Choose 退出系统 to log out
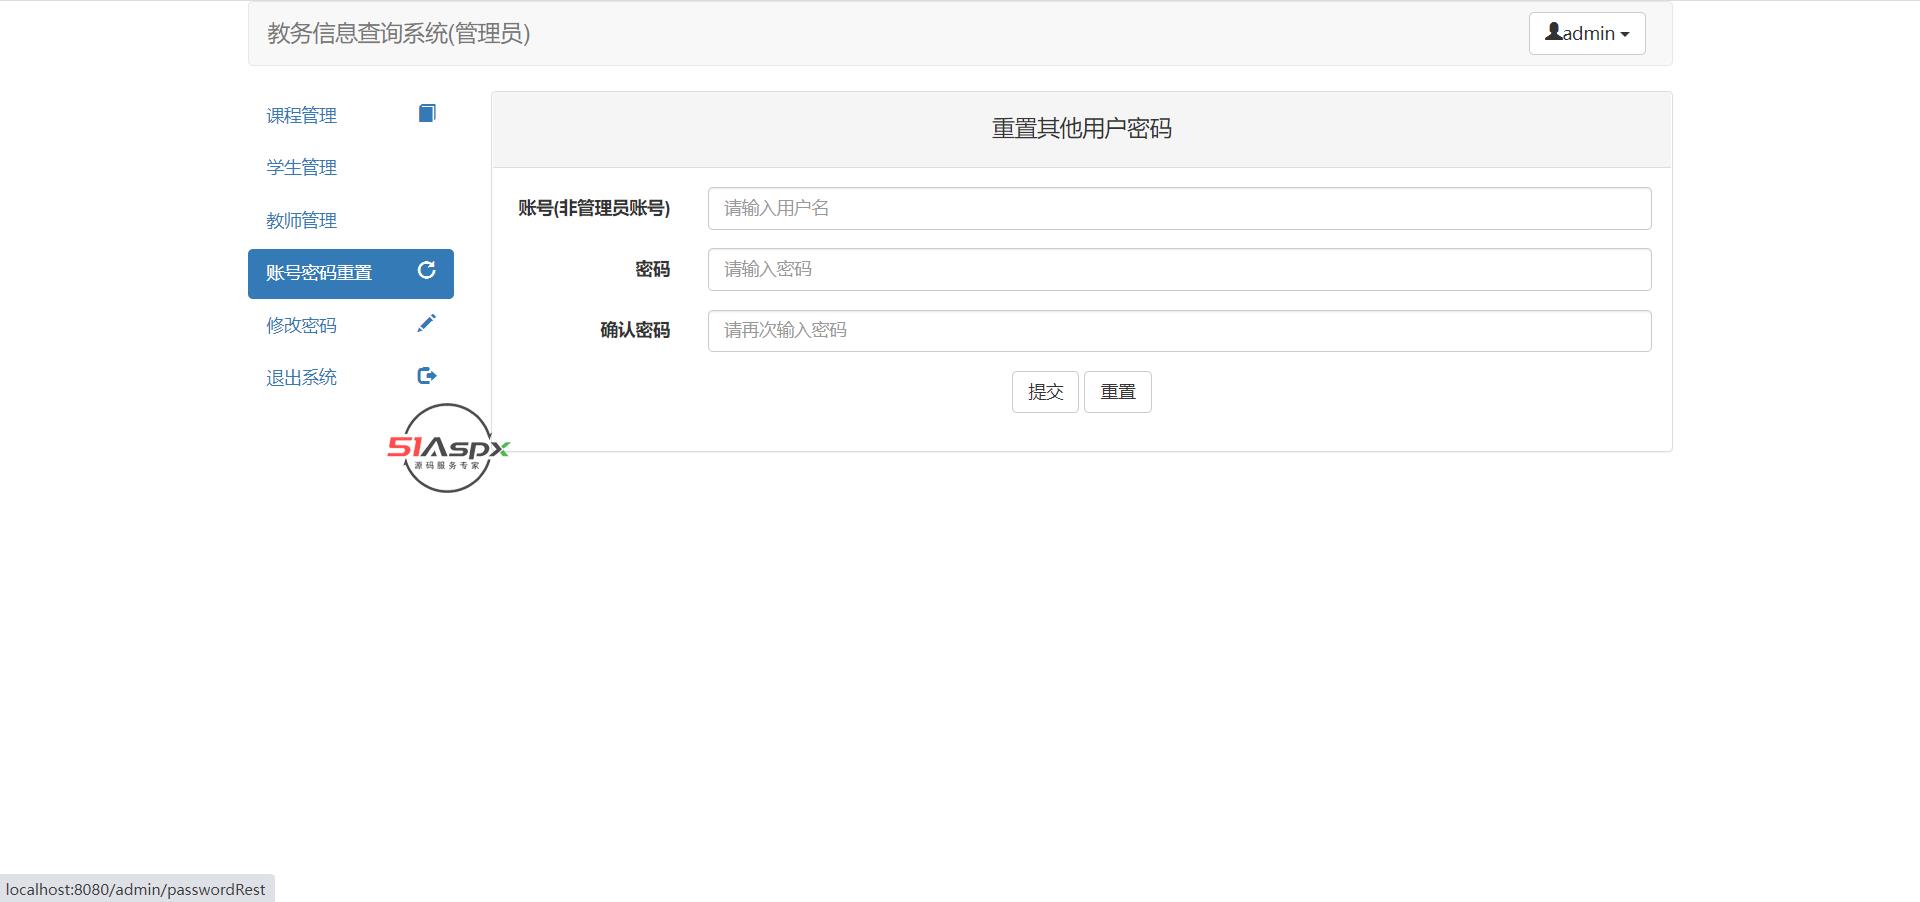This screenshot has width=1920, height=902. click(x=351, y=378)
